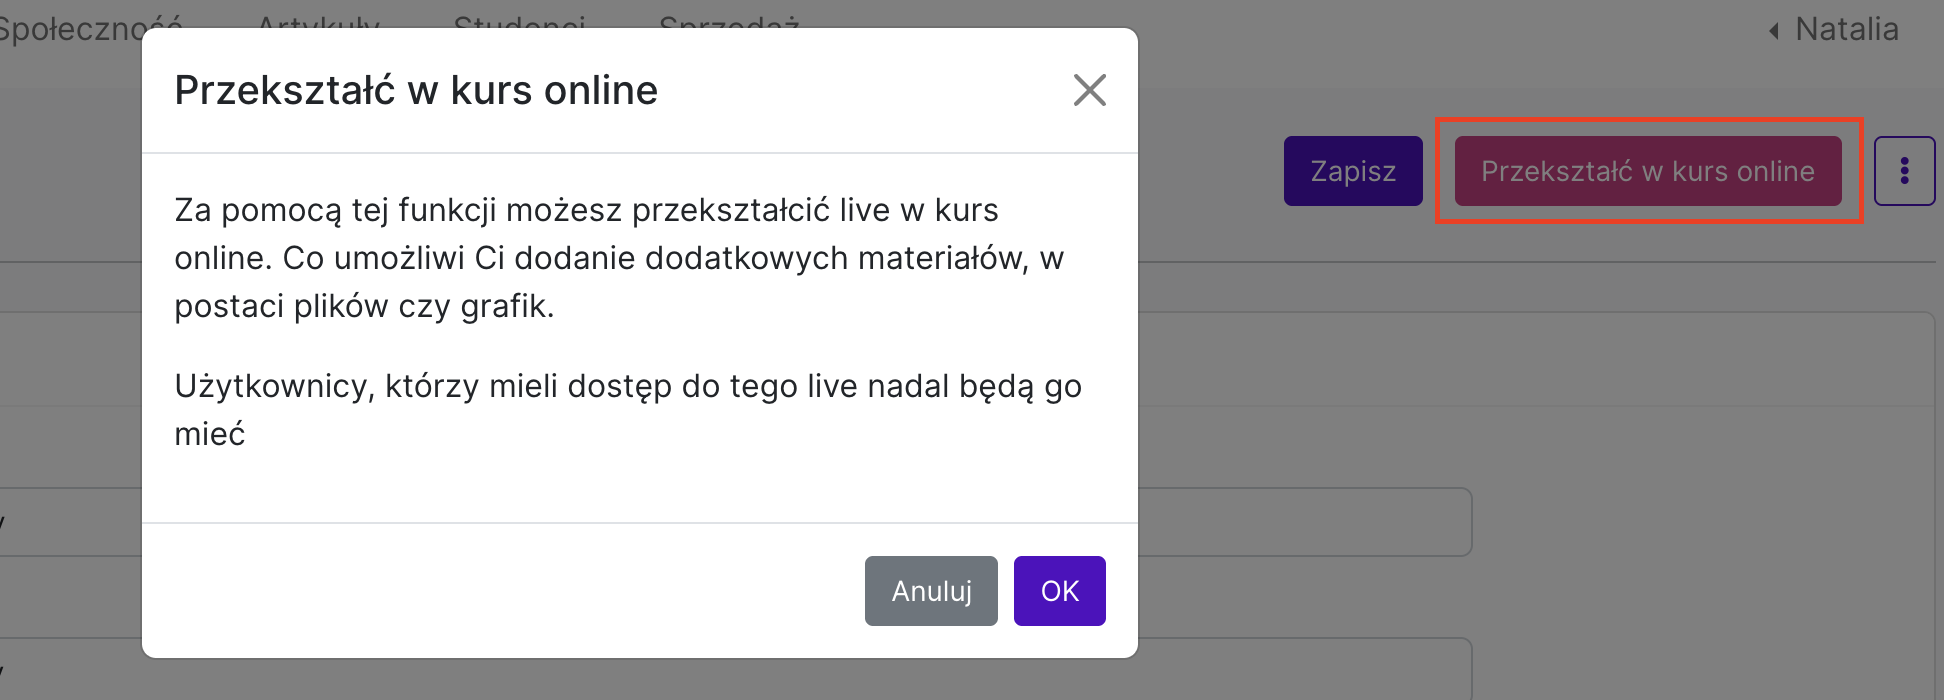Click the highlighted Przekształć w kurs online button

(x=1647, y=170)
